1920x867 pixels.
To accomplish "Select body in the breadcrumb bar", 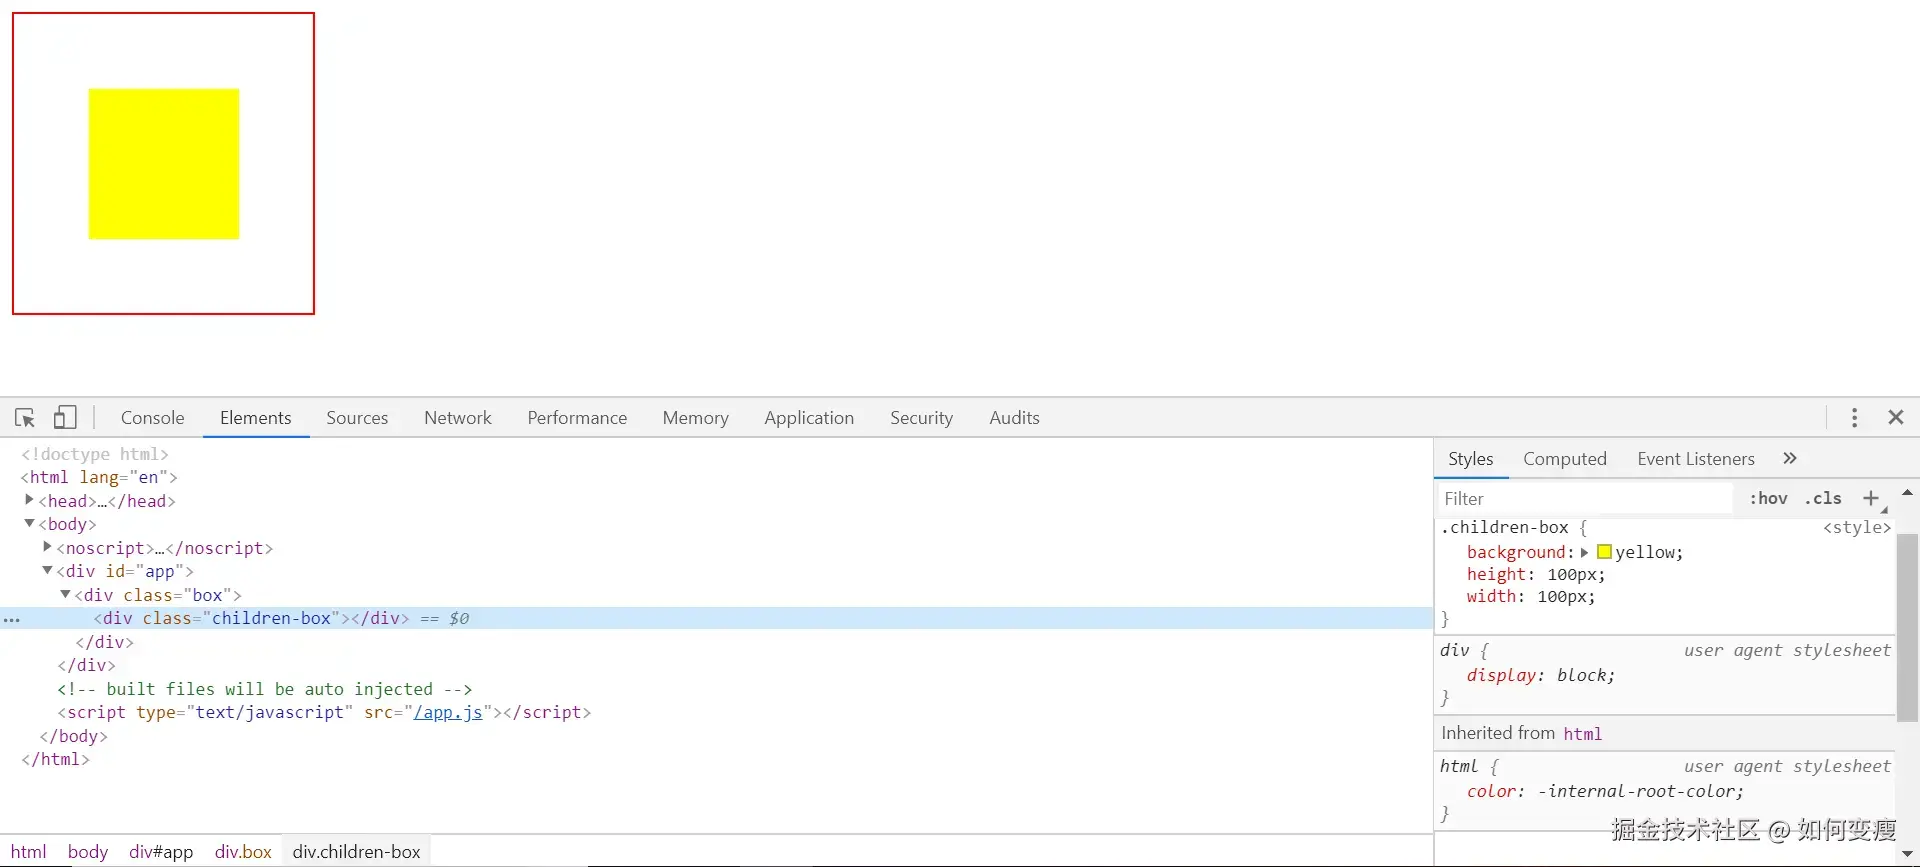I will tap(88, 852).
